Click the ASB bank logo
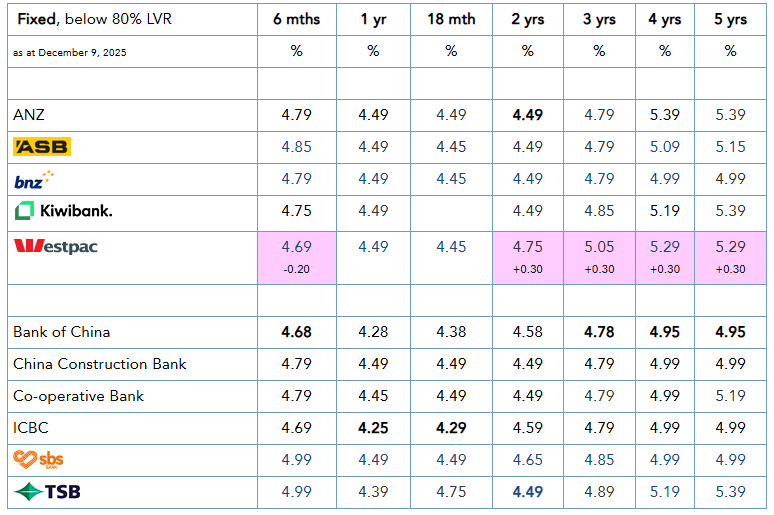774x515 pixels. point(42,147)
